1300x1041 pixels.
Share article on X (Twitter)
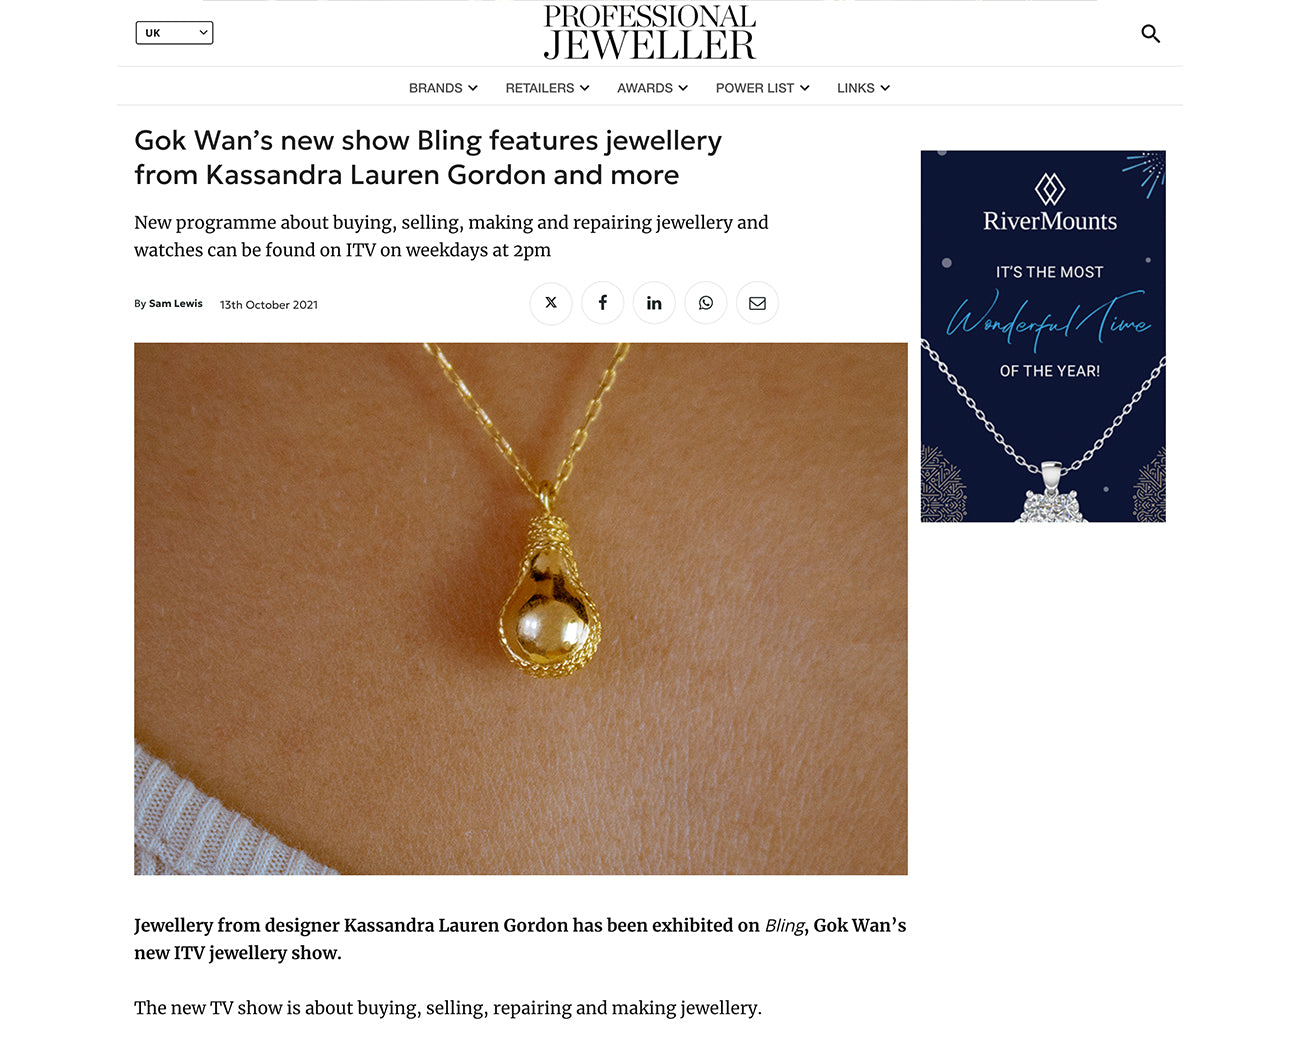tap(551, 303)
